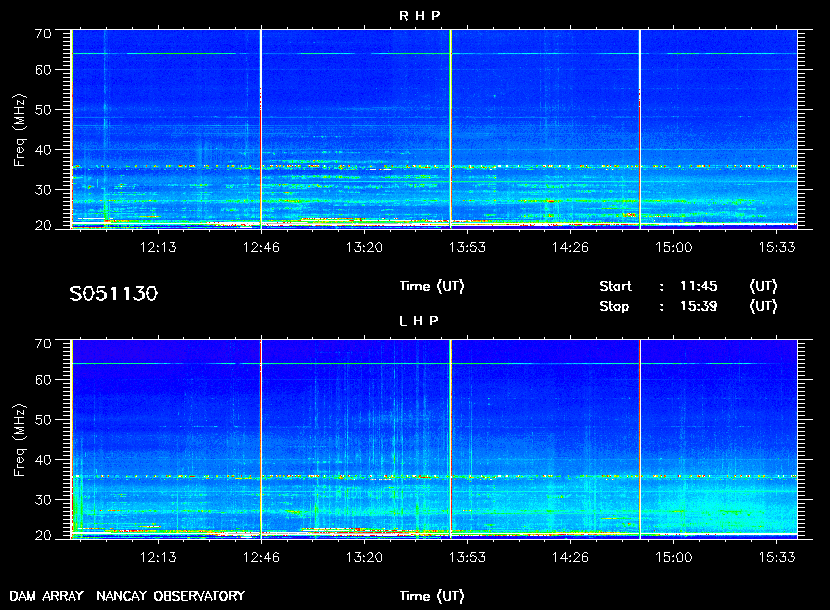Click the 70 frequency tick on RHP axis
The width and height of the screenshot is (830, 610).
(43, 34)
